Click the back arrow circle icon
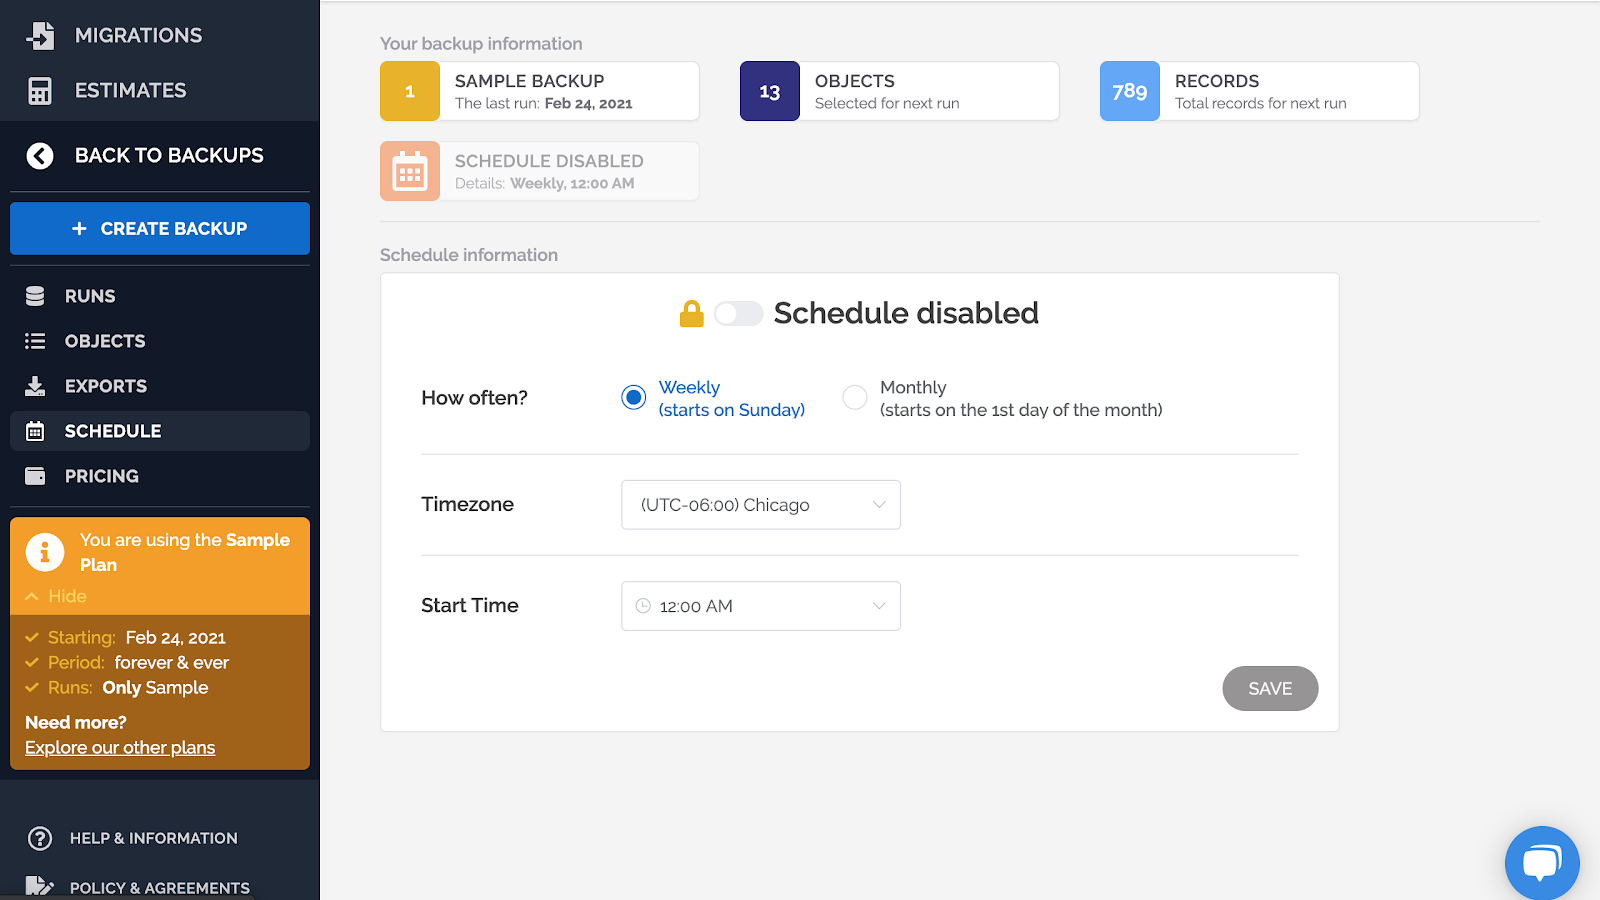This screenshot has width=1600, height=900. point(40,156)
